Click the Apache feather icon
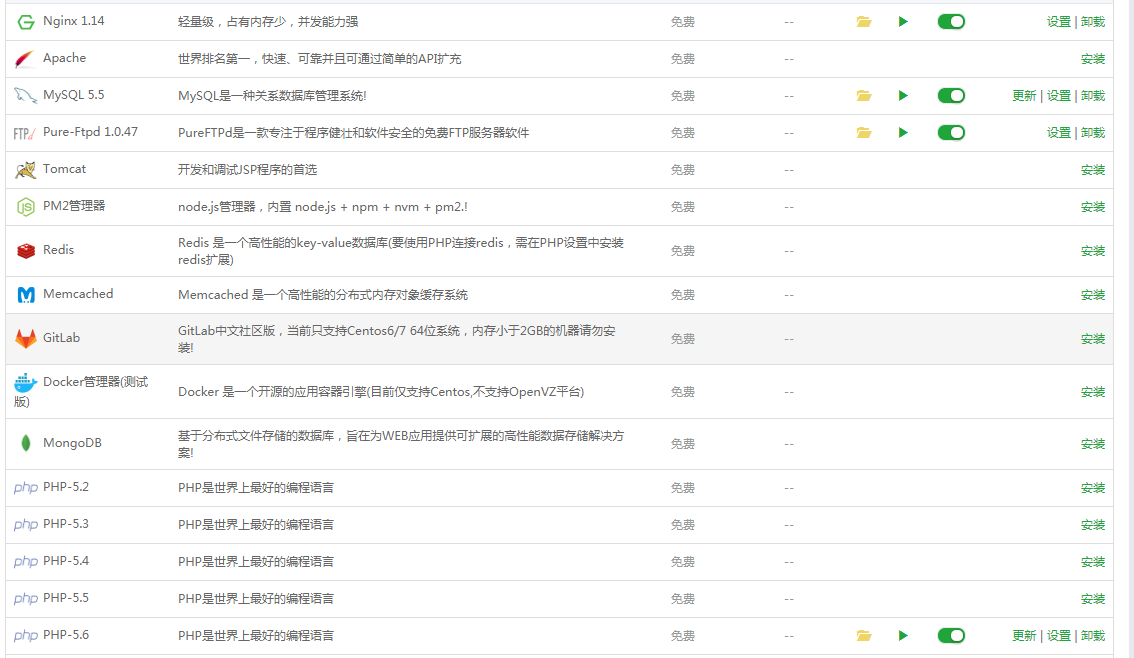This screenshot has height=658, width=1134. [x=25, y=59]
